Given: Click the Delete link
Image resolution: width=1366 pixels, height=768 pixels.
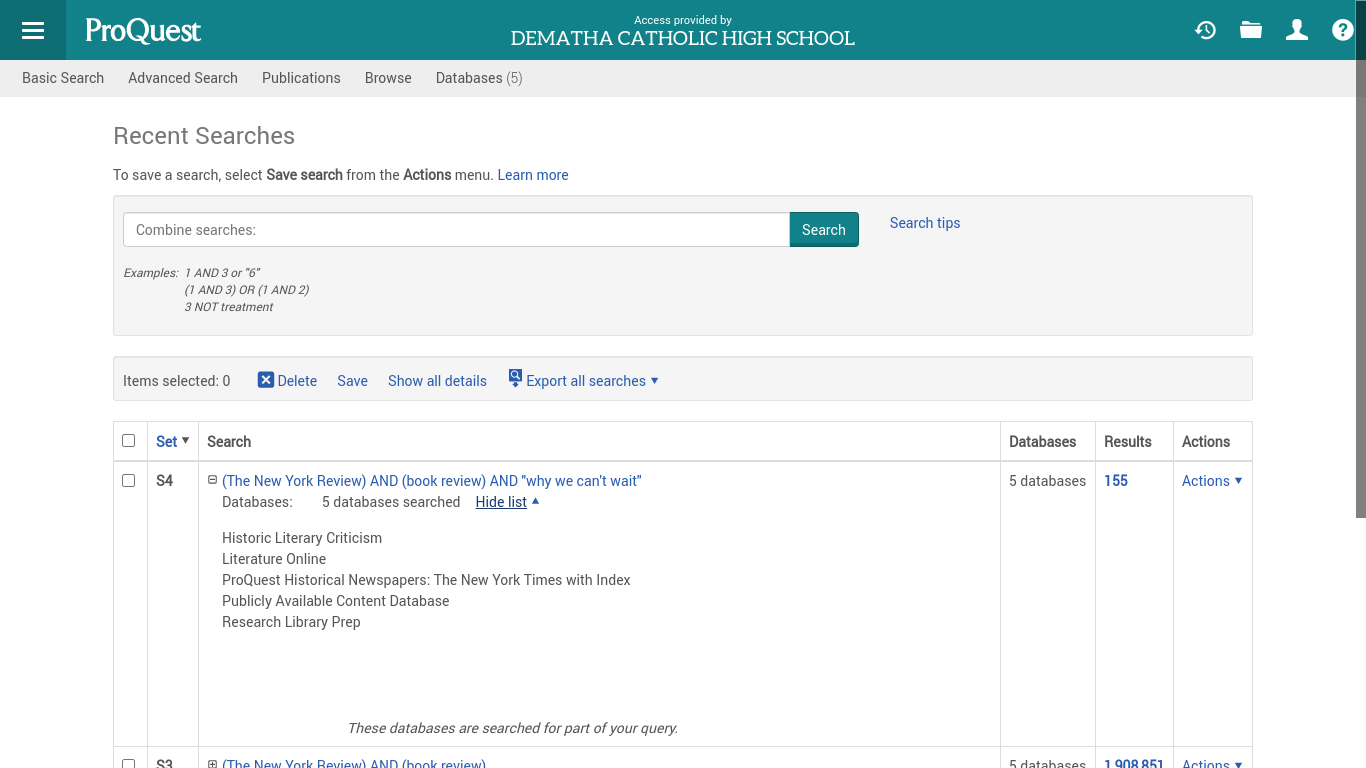Looking at the screenshot, I should (x=297, y=381).
